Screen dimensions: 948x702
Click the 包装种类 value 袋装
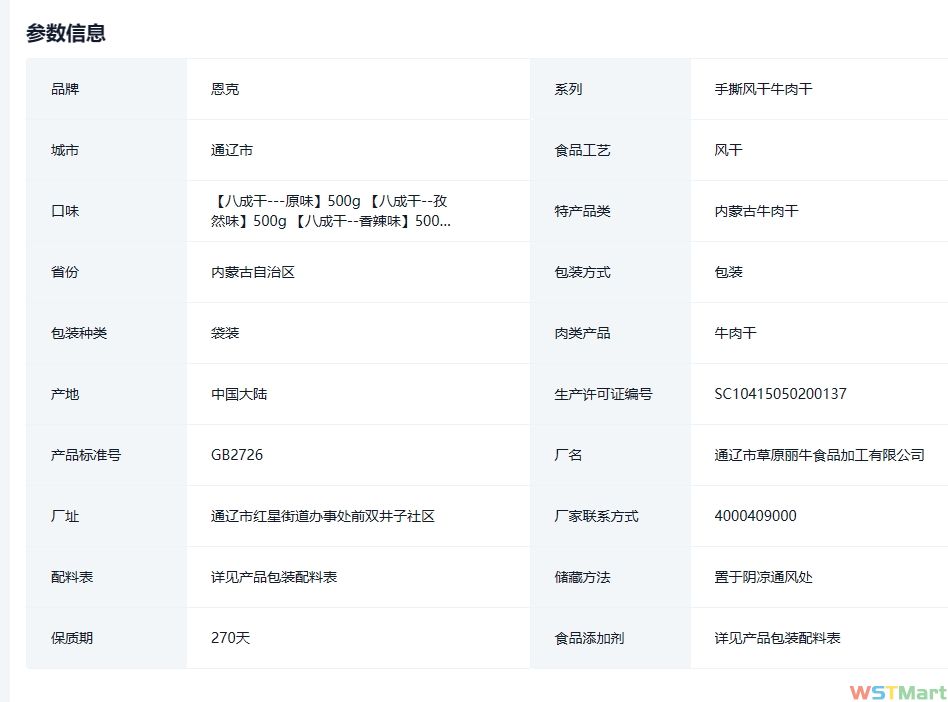225,333
